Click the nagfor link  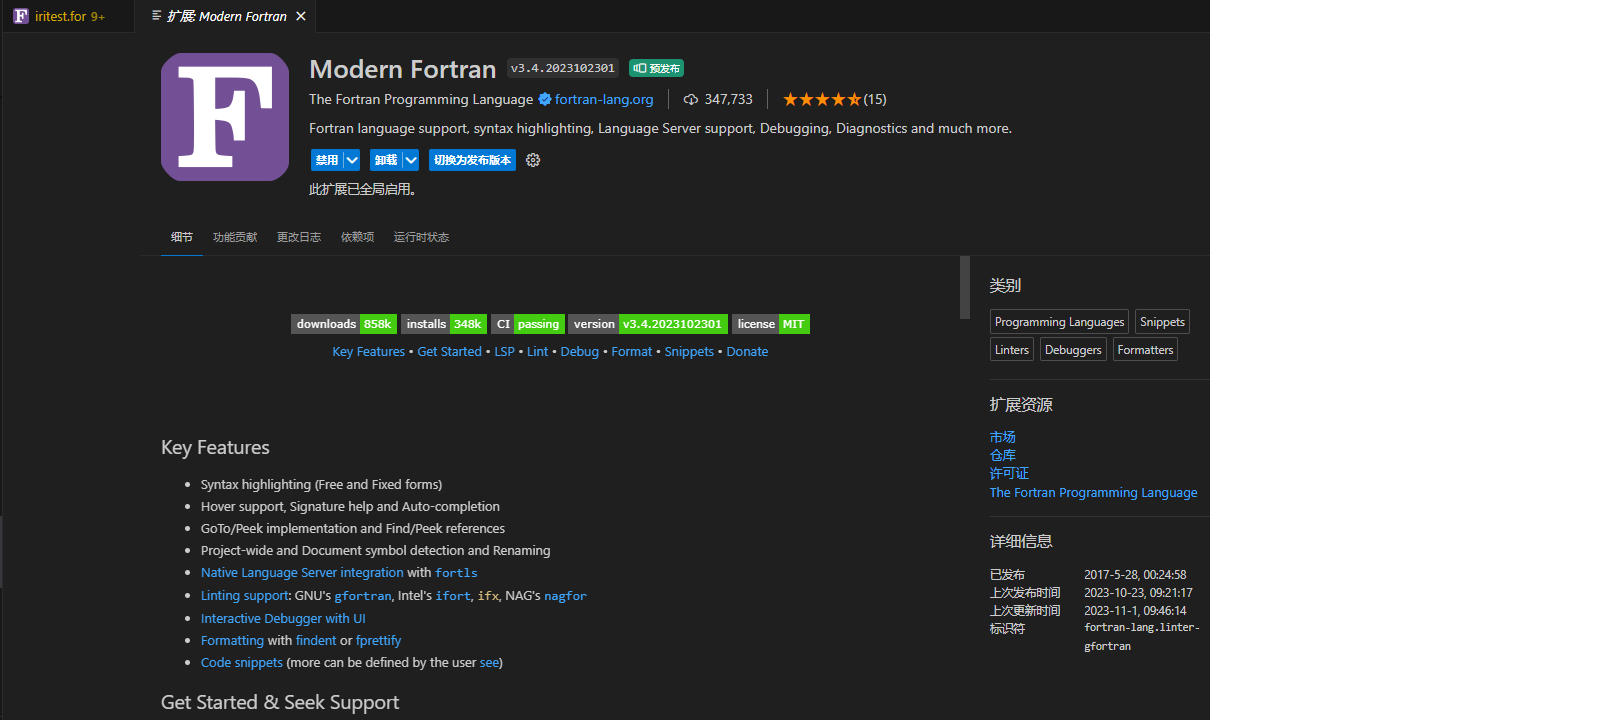coord(565,596)
